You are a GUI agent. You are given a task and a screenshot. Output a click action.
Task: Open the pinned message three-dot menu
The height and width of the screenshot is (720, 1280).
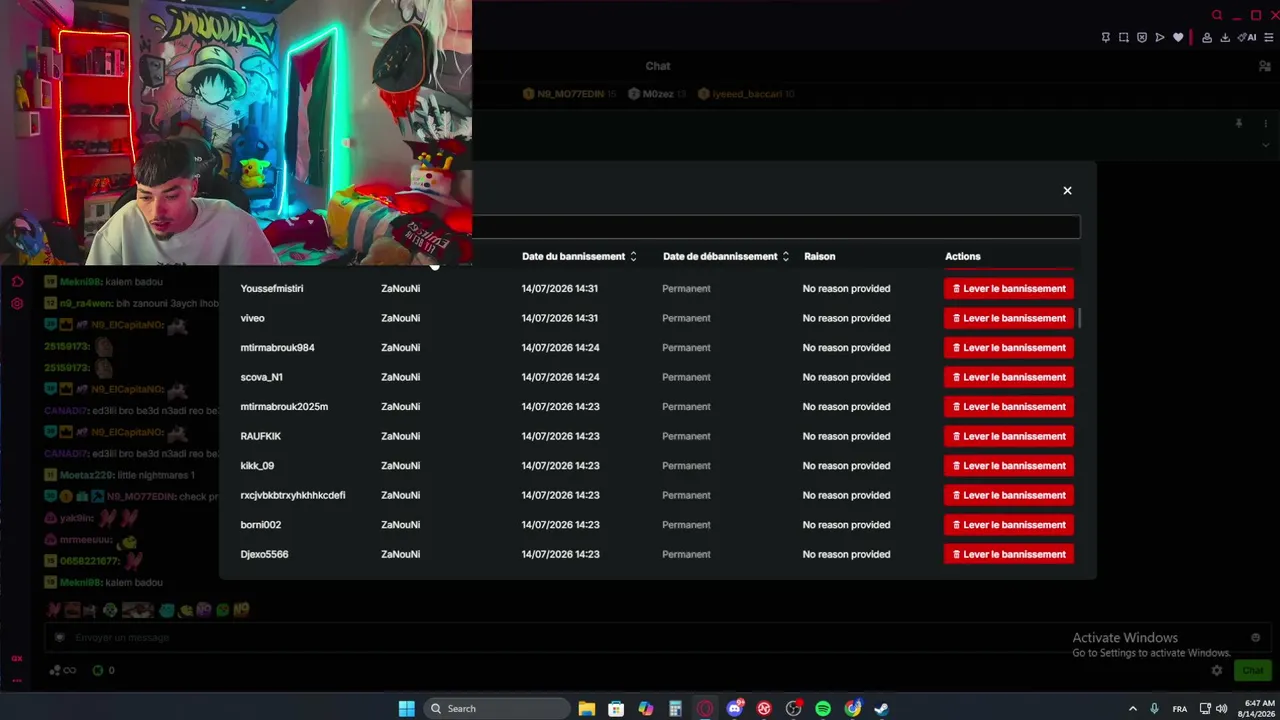tap(1265, 124)
